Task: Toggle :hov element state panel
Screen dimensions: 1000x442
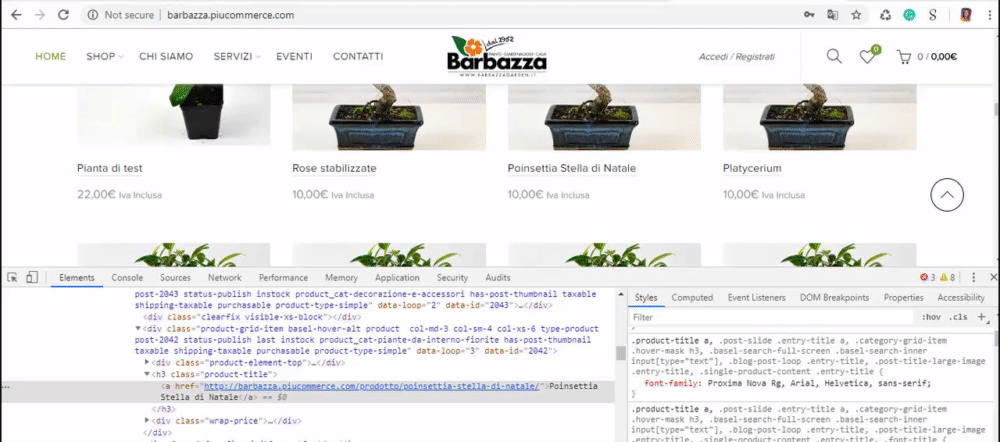Action: point(931,317)
